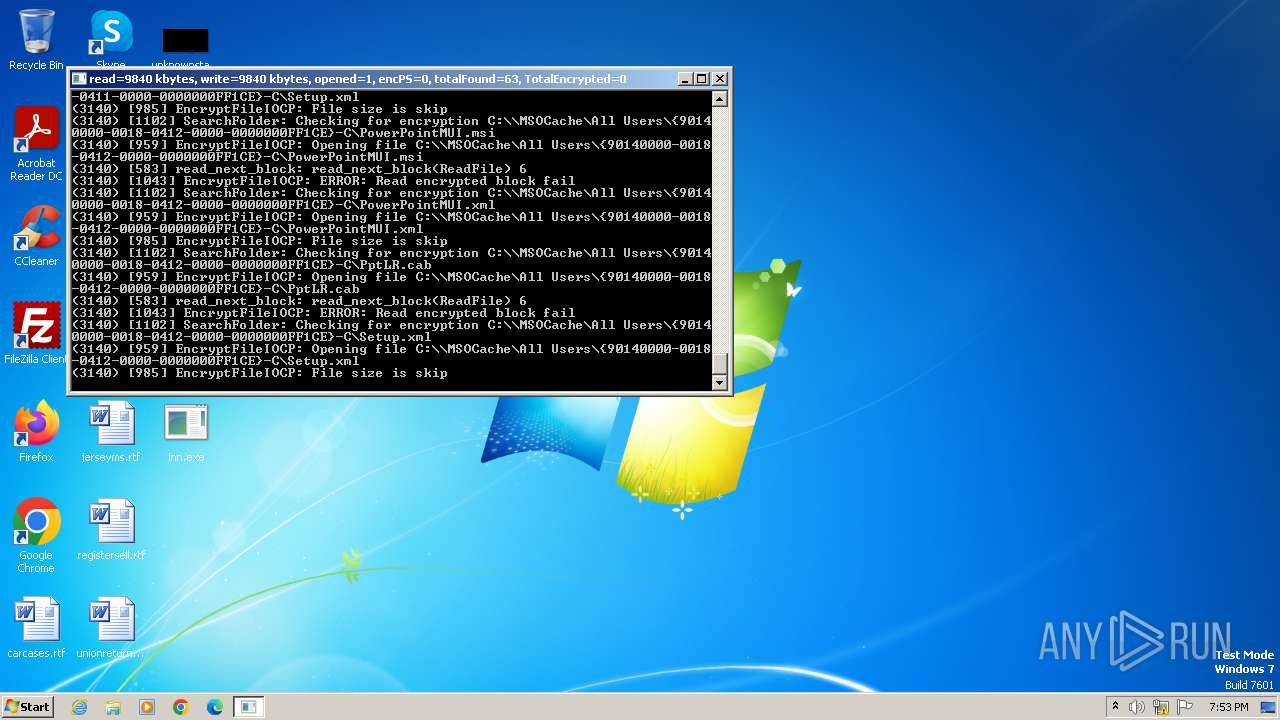1280x720 pixels.
Task: Switch to console window taskbar button
Action: pos(248,707)
